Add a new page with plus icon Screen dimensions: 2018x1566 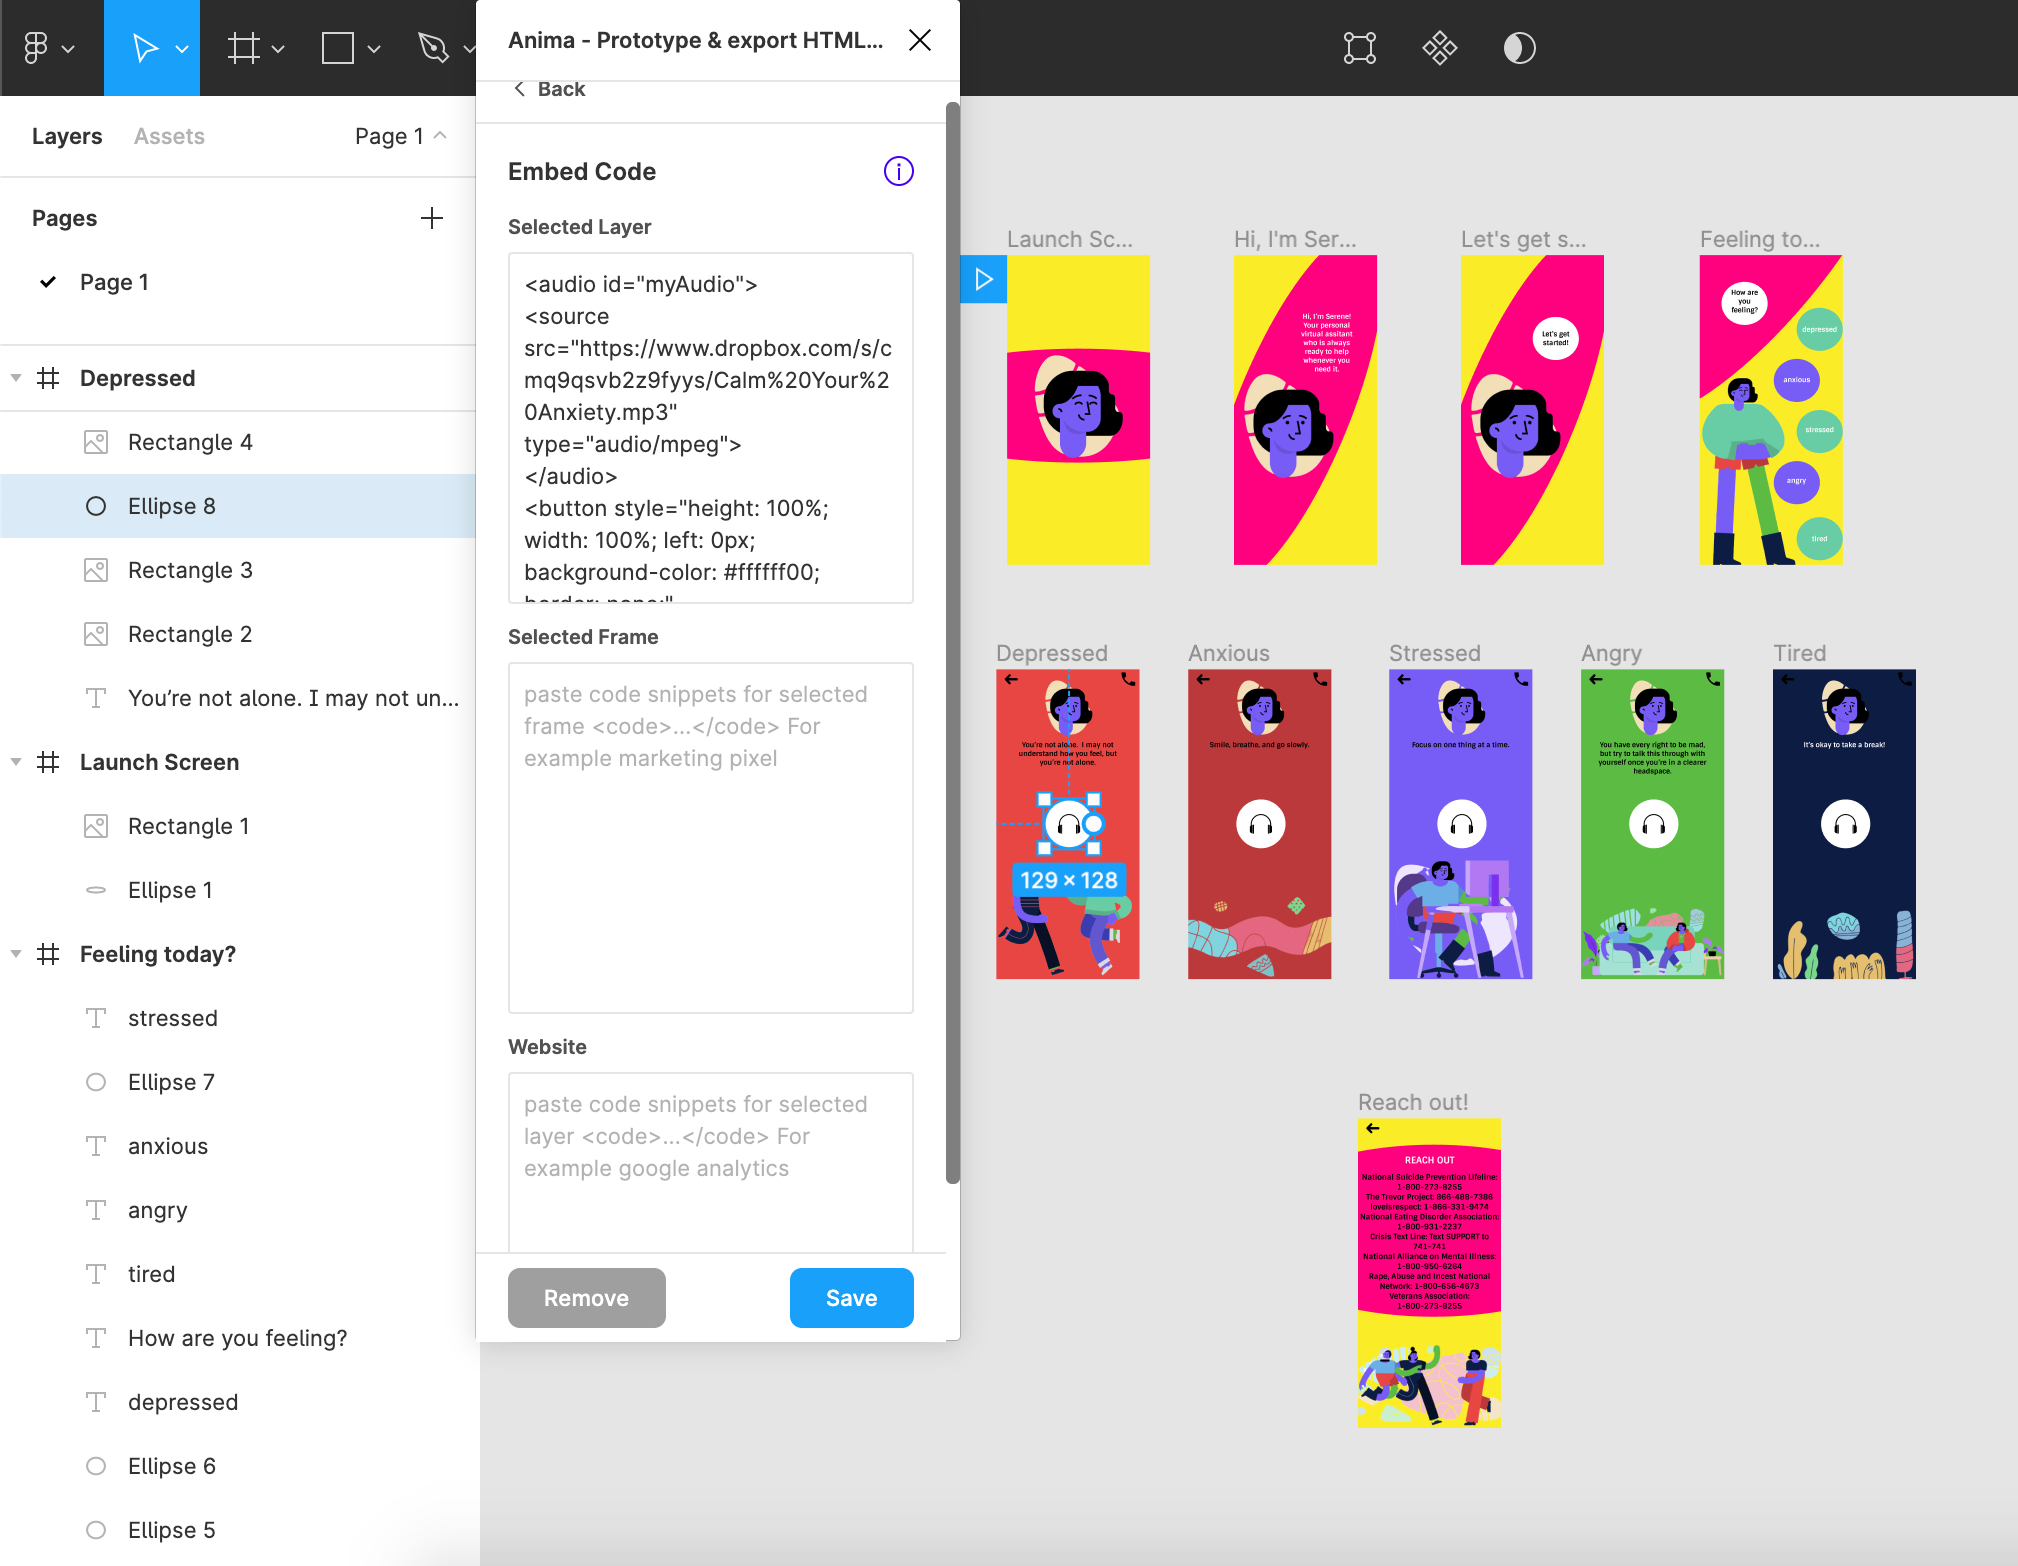point(431,218)
